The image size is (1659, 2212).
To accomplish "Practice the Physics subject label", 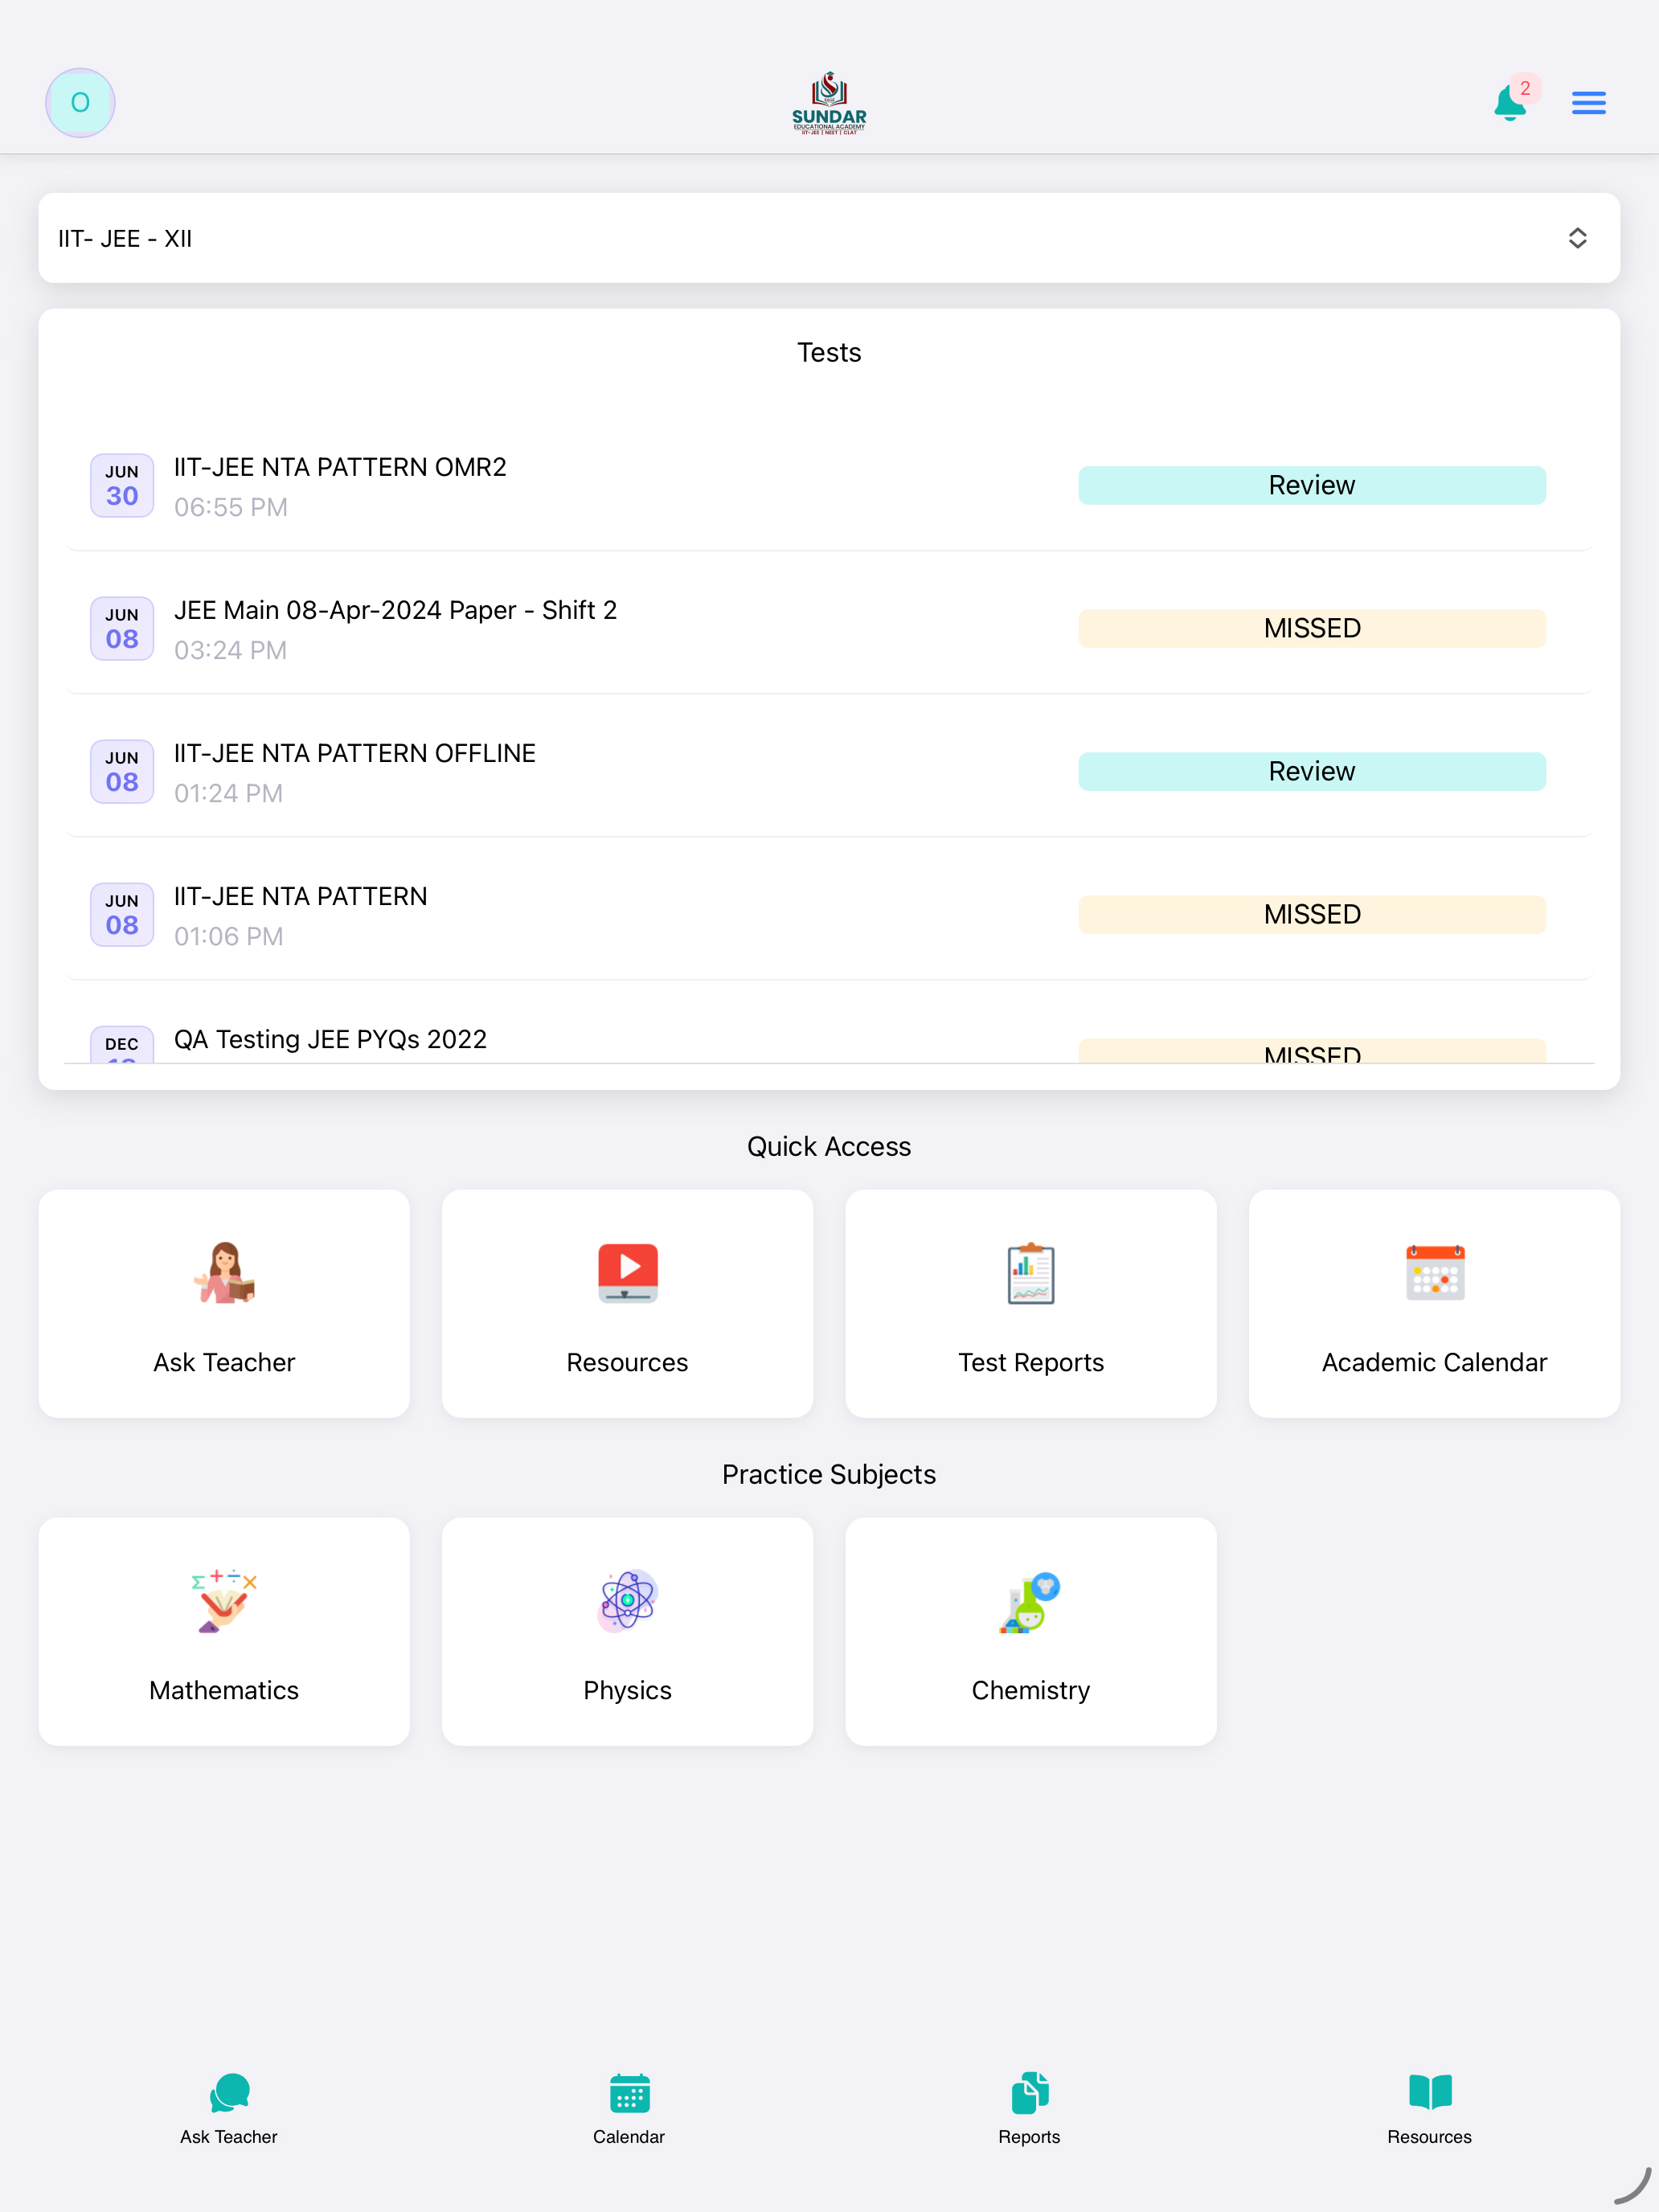I will [x=628, y=1690].
